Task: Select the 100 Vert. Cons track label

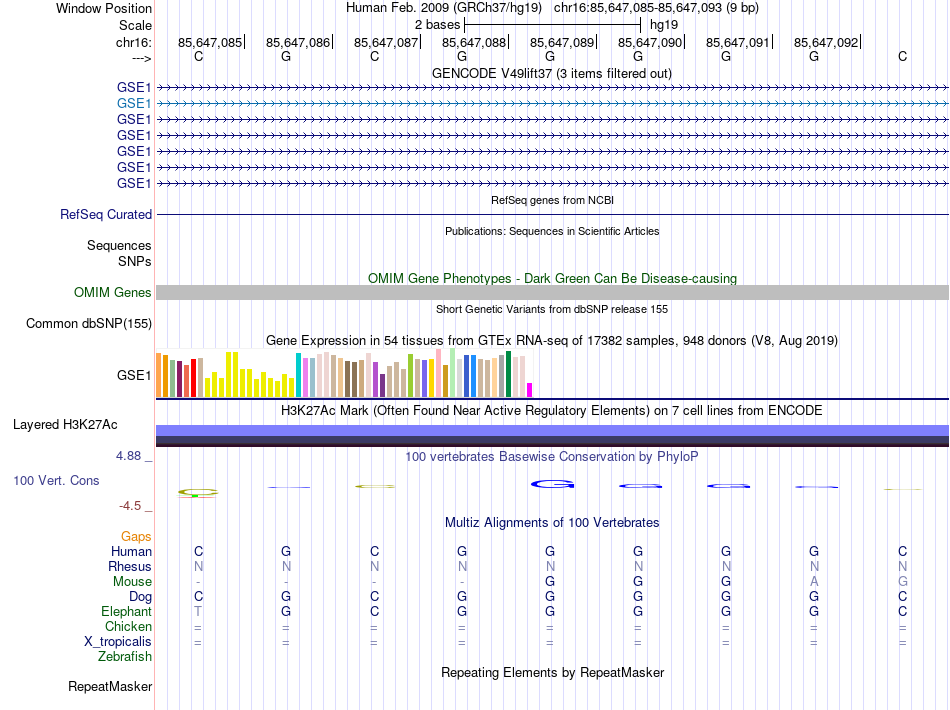Action: click(x=56, y=480)
